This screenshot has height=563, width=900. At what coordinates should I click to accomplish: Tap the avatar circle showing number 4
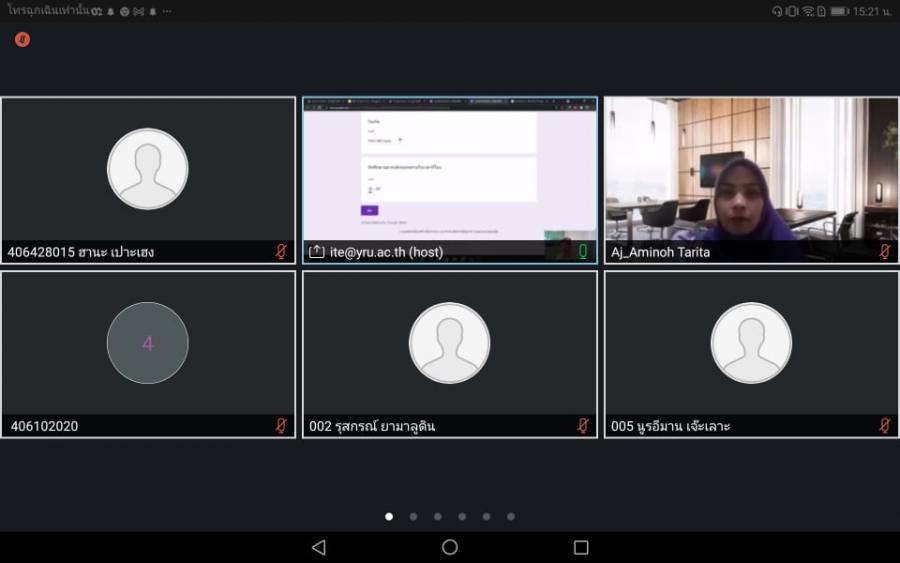click(148, 343)
